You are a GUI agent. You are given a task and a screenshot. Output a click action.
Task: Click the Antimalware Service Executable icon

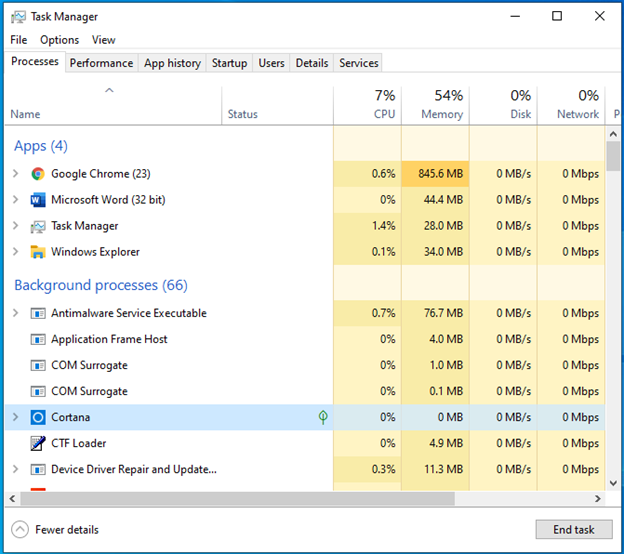click(38, 313)
